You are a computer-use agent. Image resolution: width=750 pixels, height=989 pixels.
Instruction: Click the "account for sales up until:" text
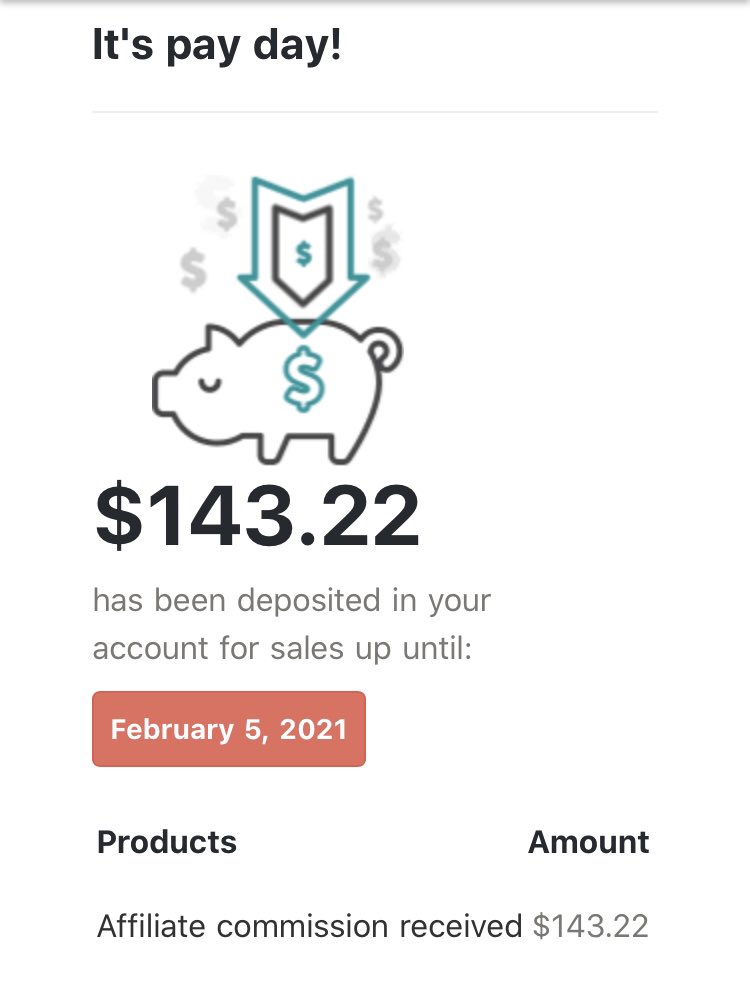[283, 648]
